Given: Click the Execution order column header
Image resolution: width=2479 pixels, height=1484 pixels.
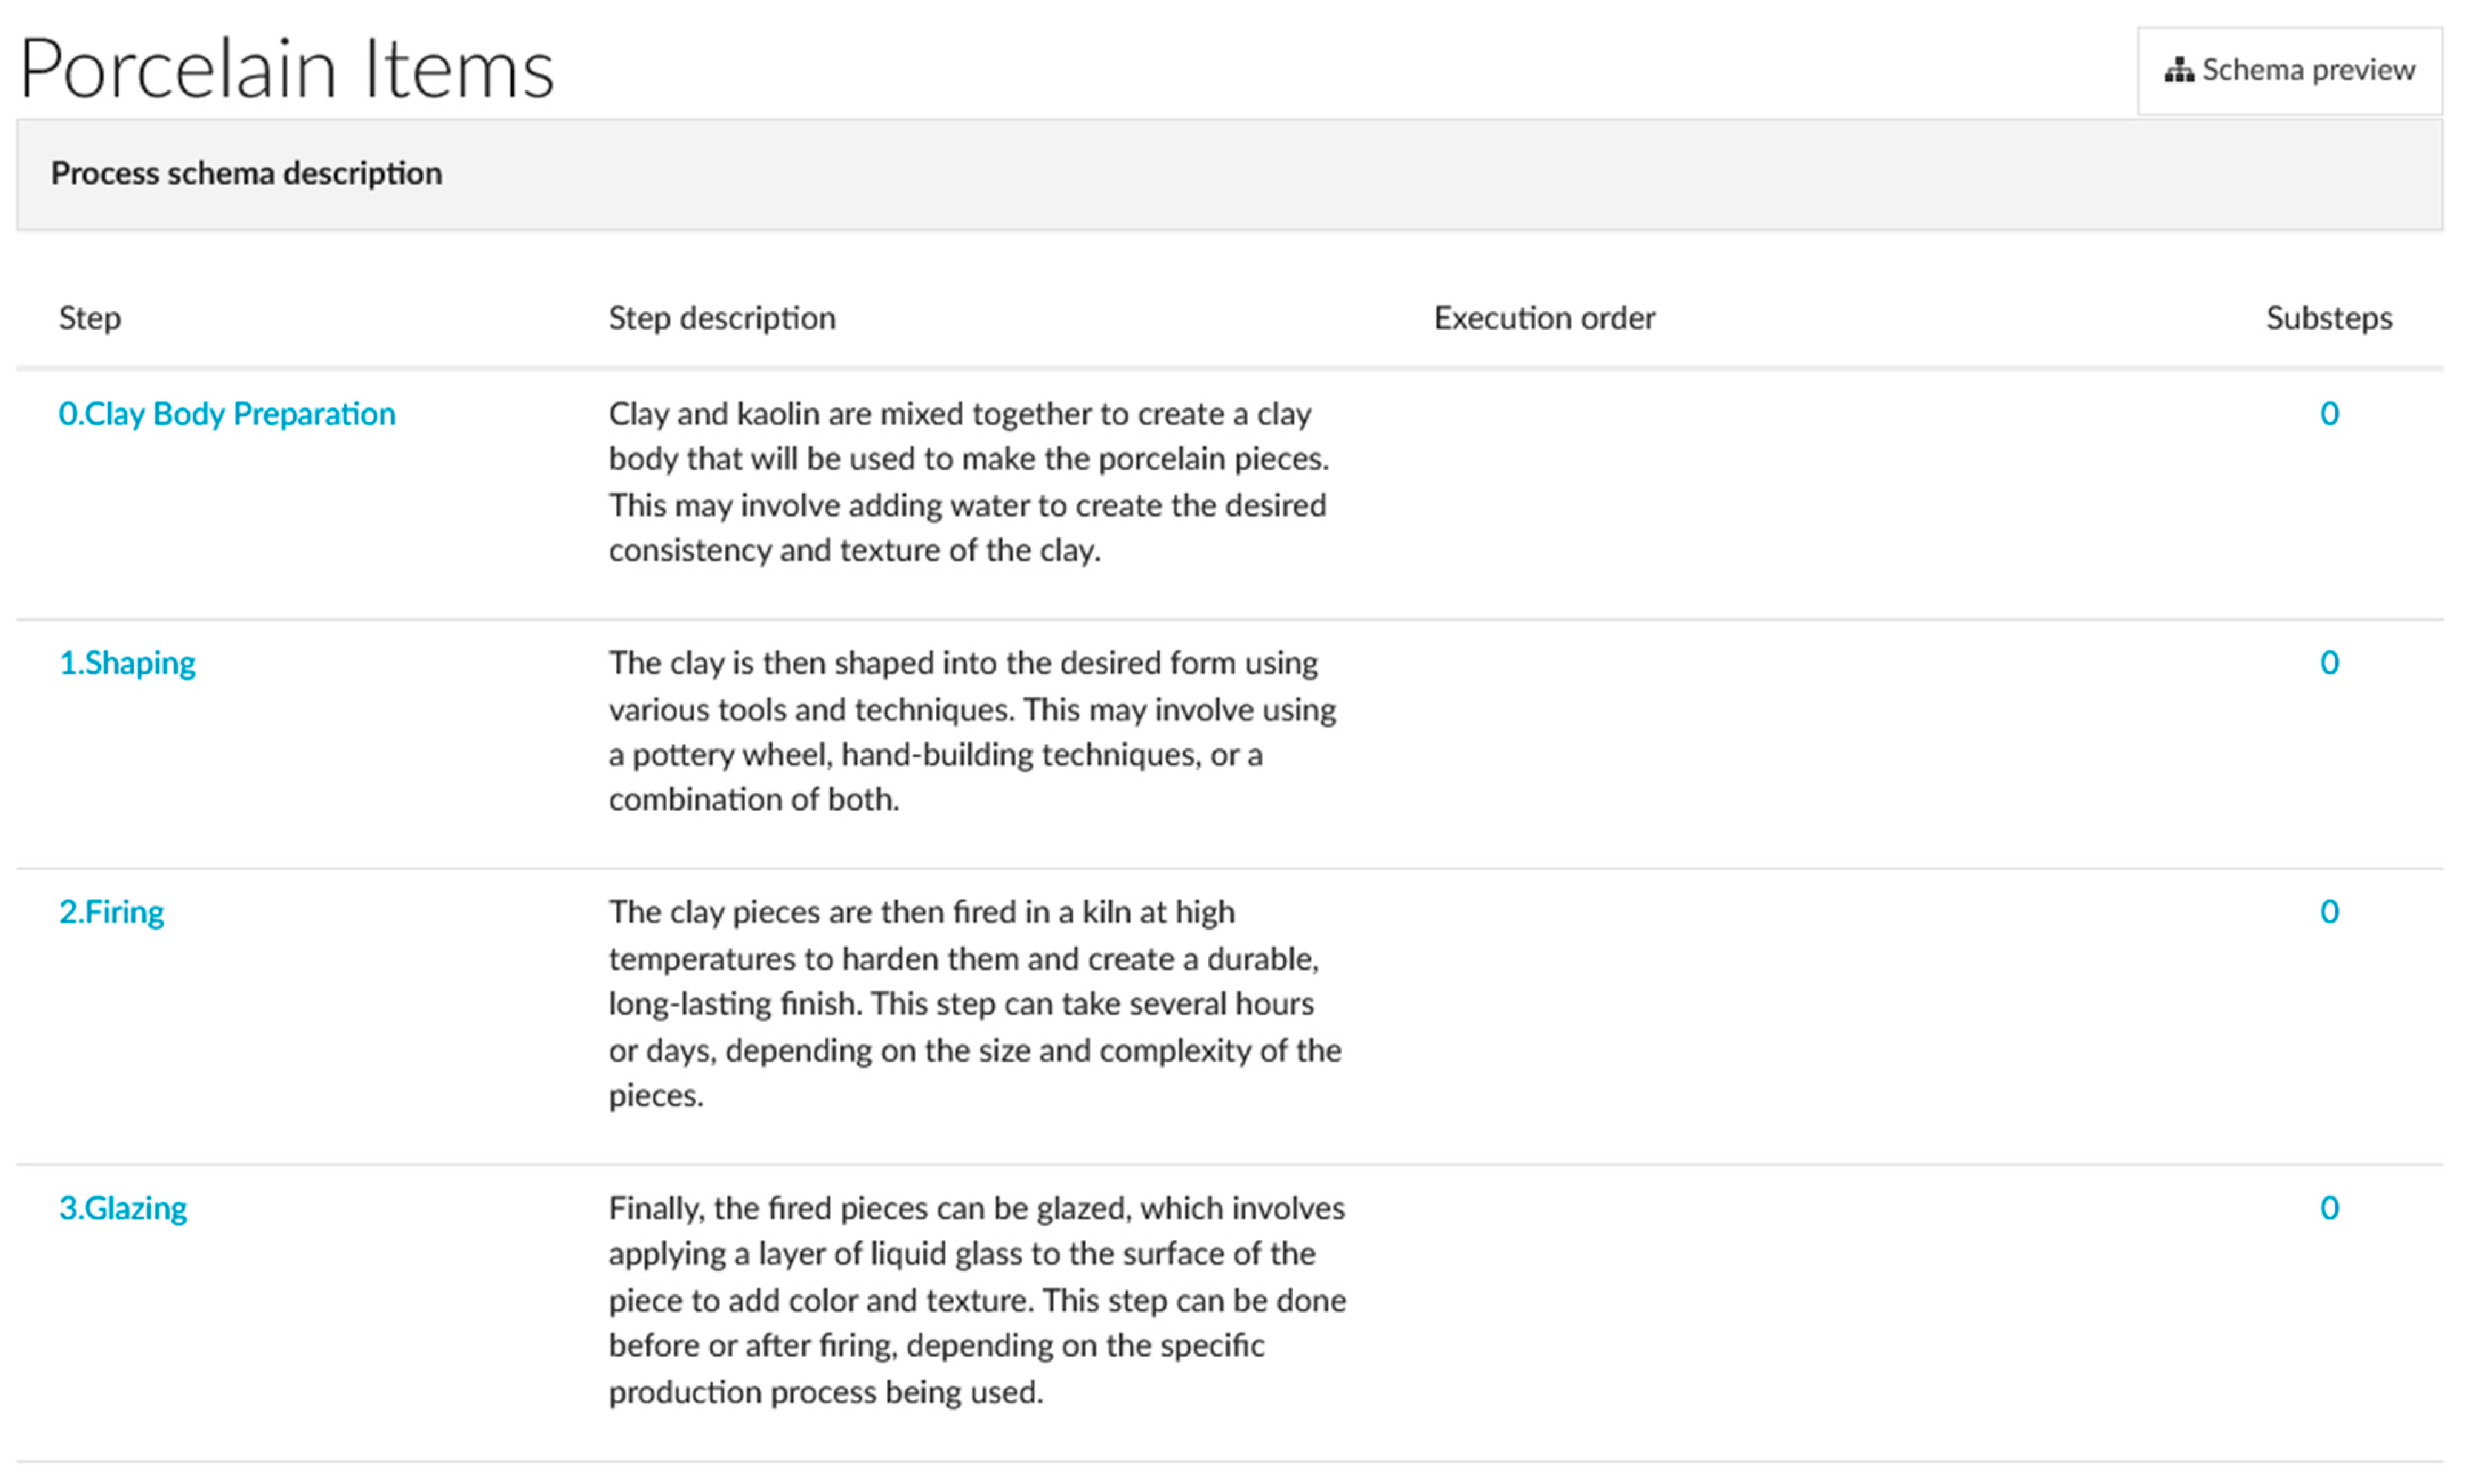Looking at the screenshot, I should click(x=1544, y=318).
